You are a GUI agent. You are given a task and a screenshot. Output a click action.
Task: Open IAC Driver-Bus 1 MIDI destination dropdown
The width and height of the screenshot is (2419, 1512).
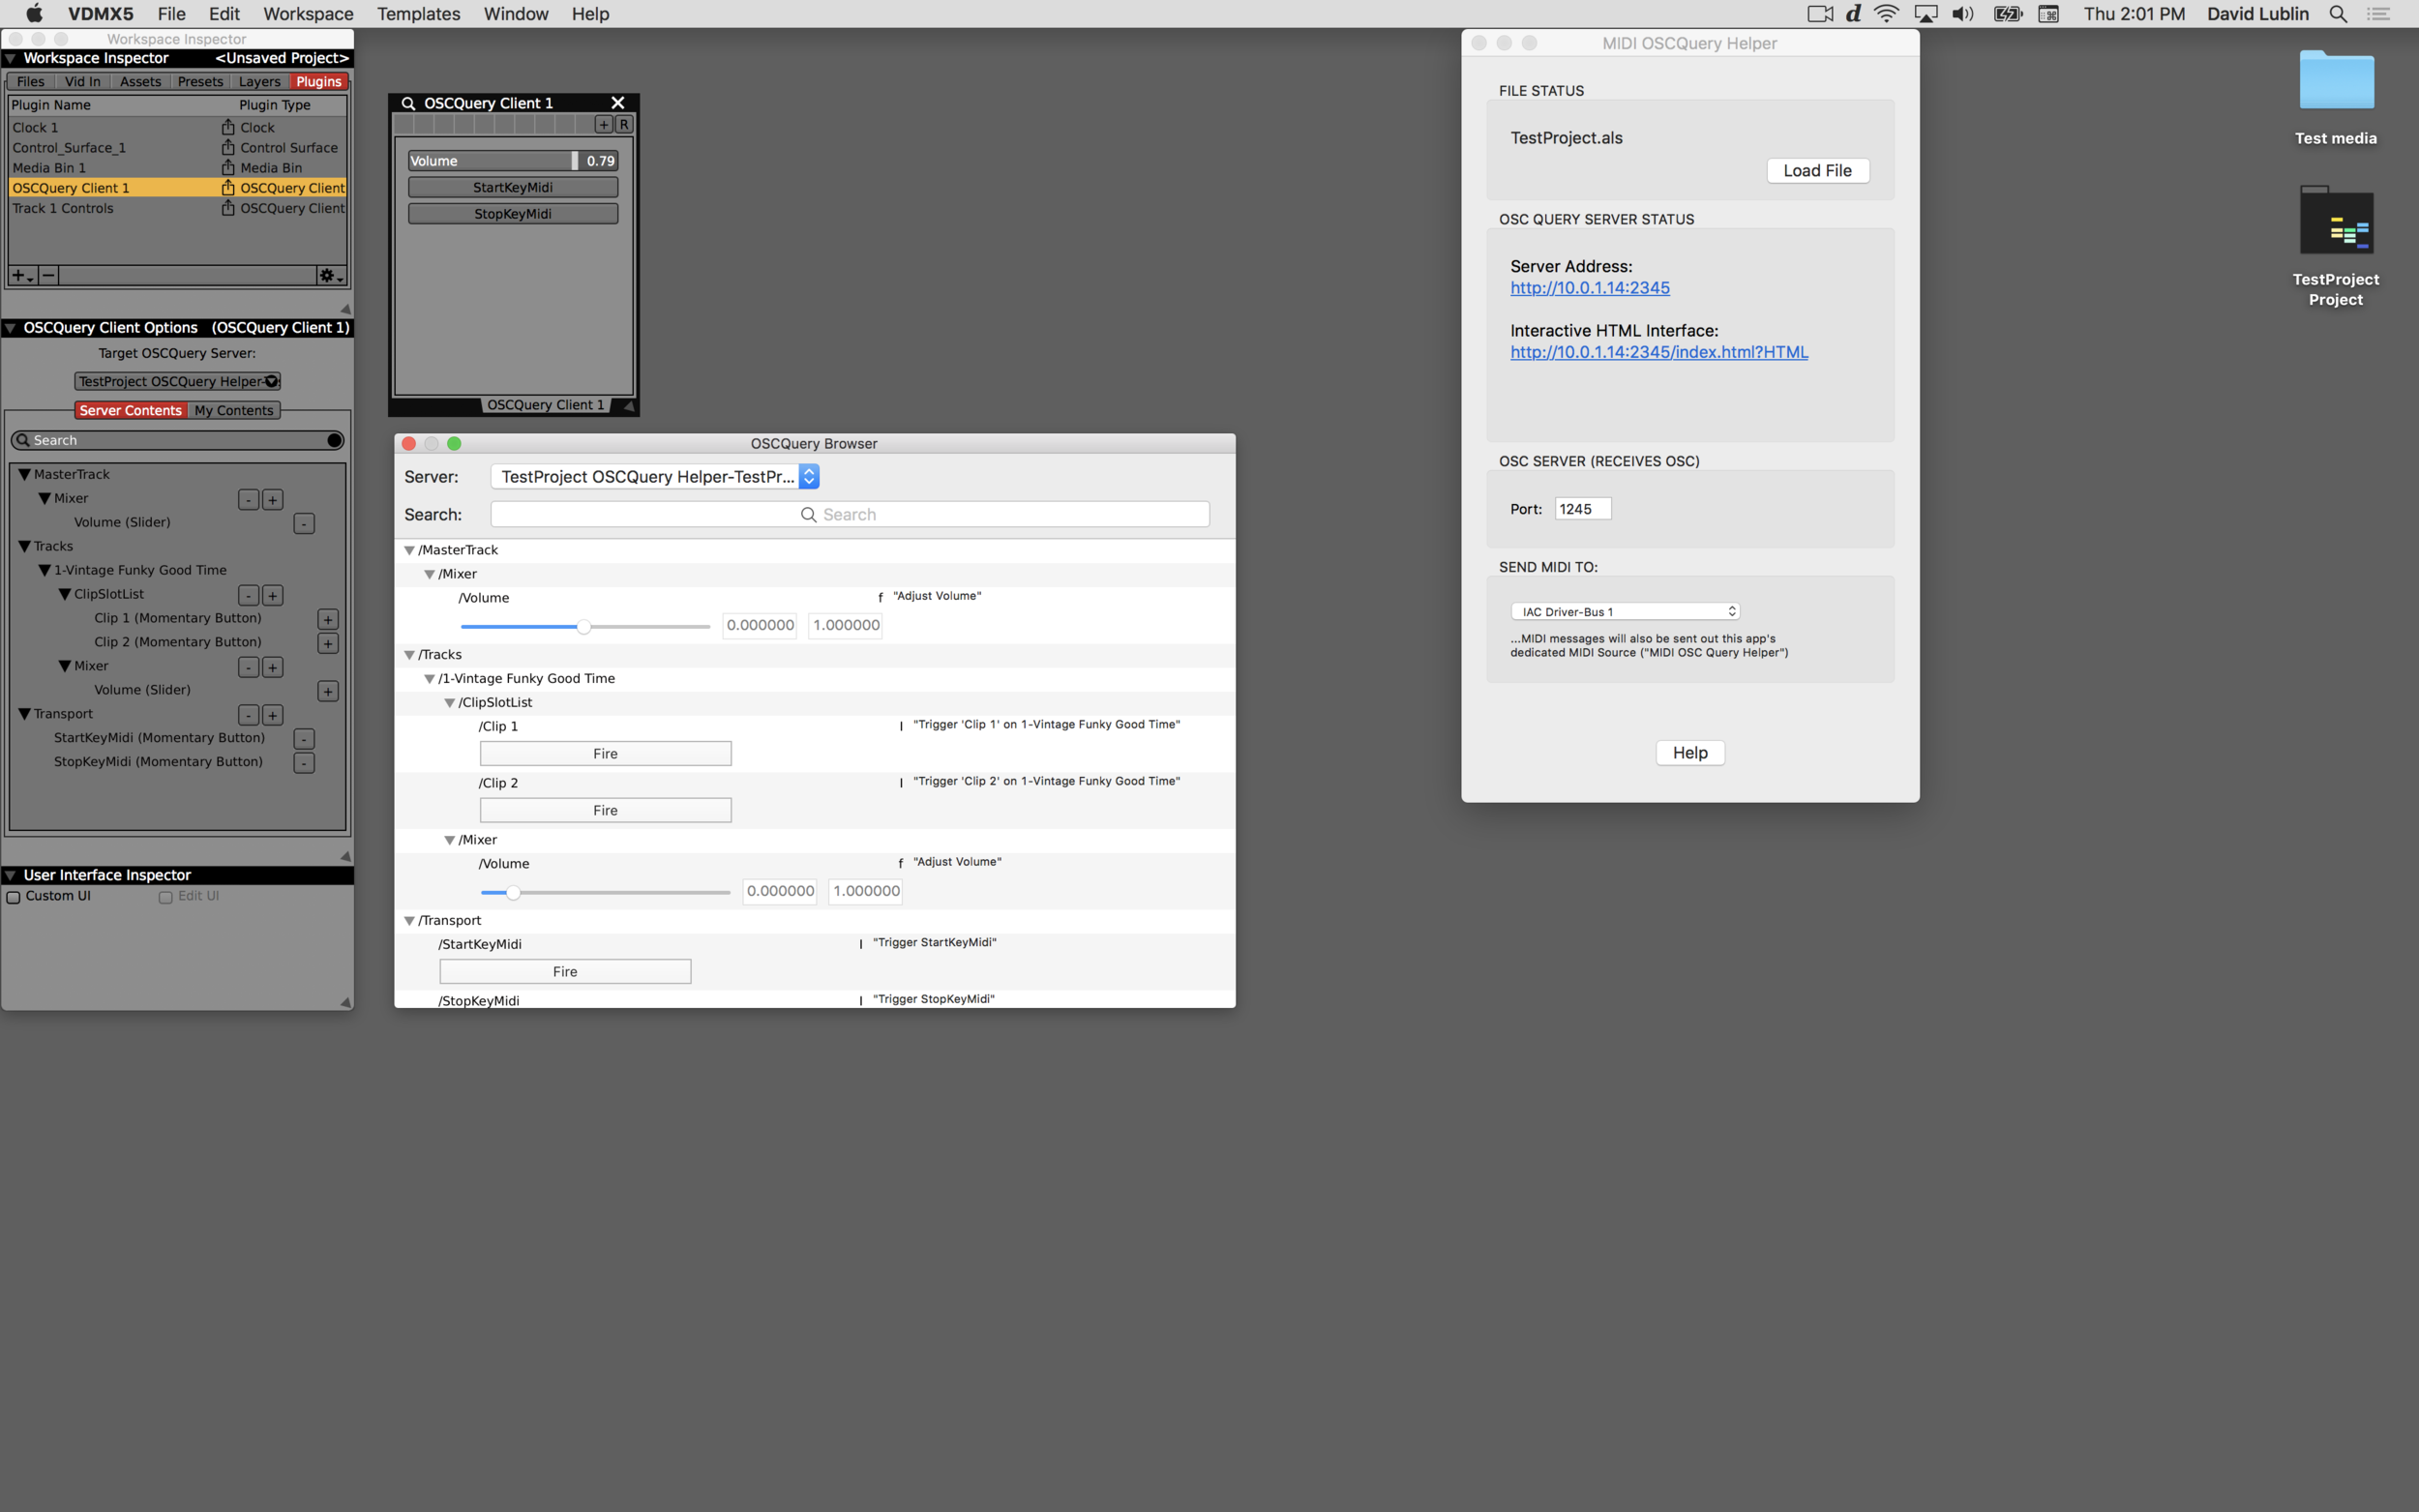(1625, 611)
